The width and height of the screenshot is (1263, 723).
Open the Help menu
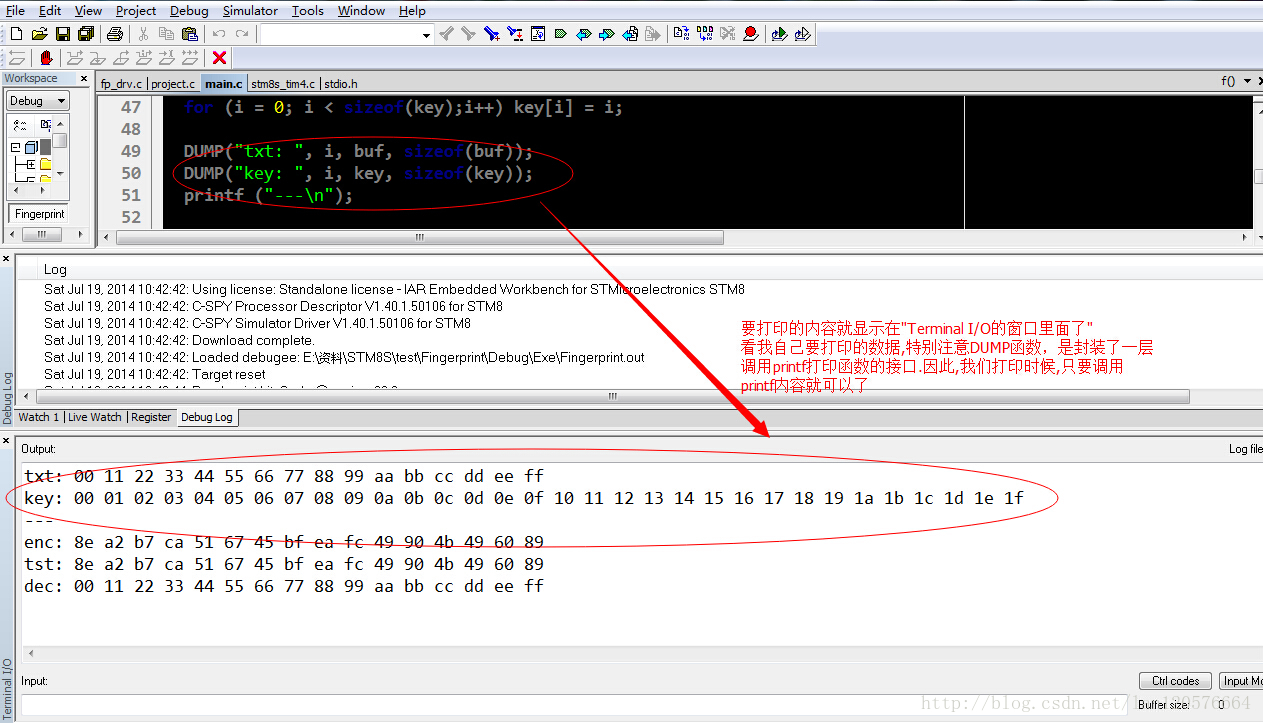pyautogui.click(x=412, y=11)
